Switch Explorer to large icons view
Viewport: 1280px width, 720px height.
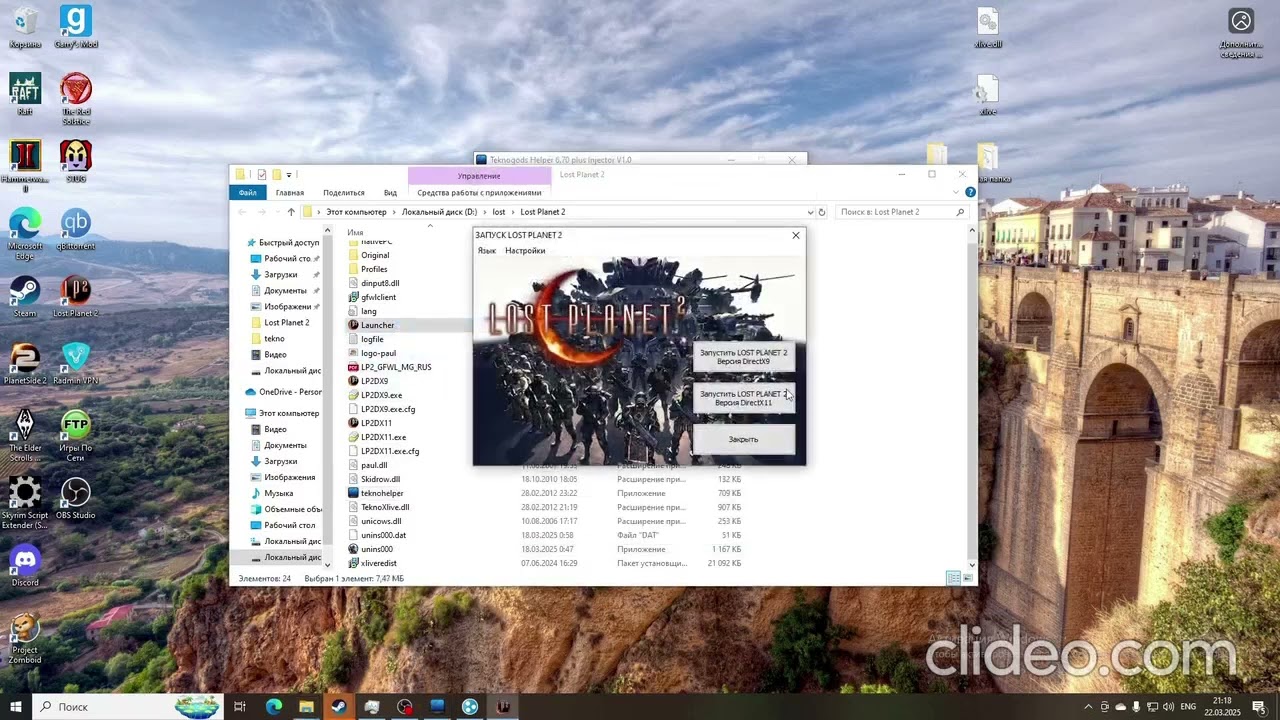966,578
